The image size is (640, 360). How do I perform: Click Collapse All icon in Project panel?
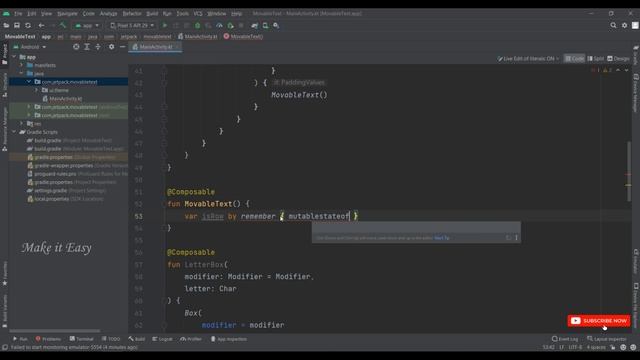(x=98, y=47)
